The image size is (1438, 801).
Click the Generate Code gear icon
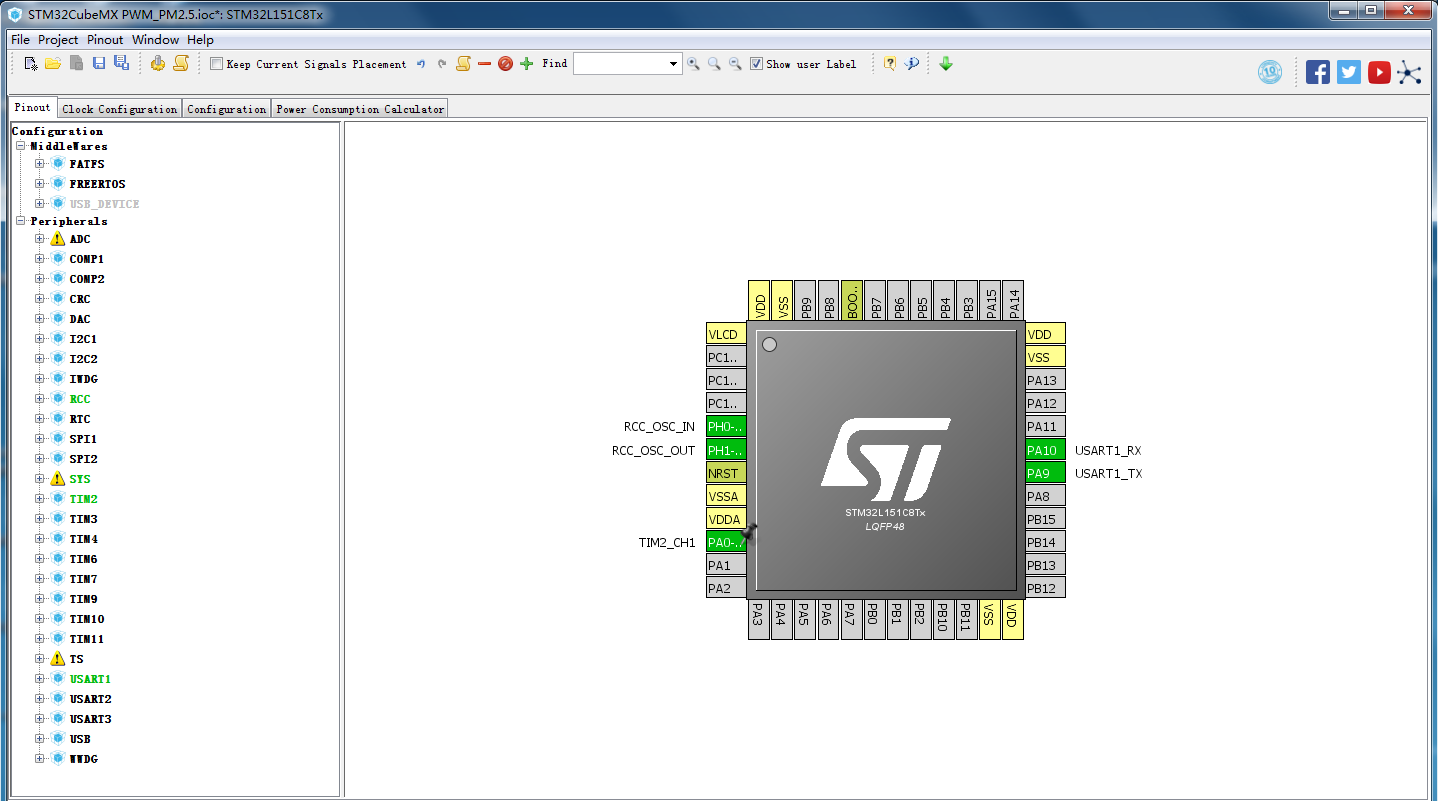158,64
